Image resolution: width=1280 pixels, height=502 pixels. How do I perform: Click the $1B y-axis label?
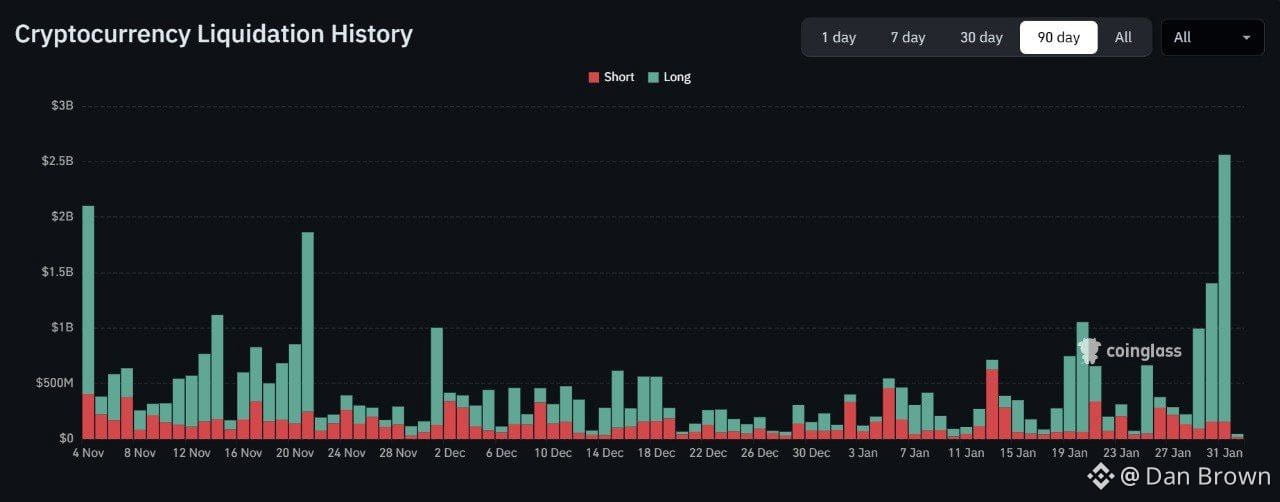click(62, 327)
